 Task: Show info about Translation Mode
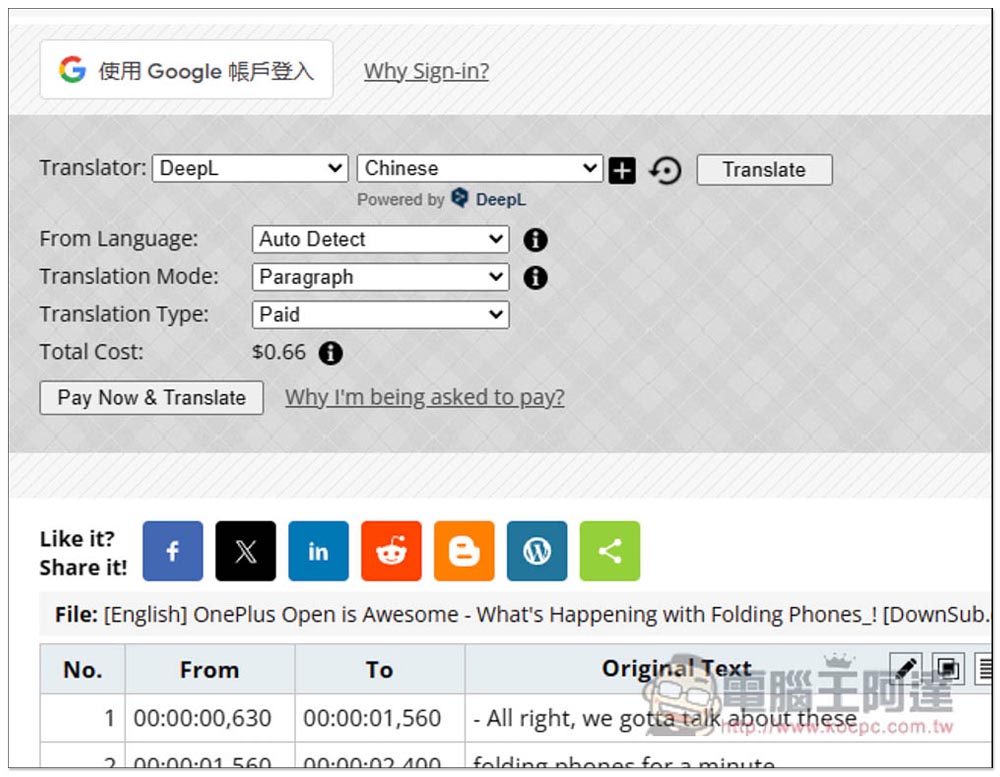(x=535, y=278)
